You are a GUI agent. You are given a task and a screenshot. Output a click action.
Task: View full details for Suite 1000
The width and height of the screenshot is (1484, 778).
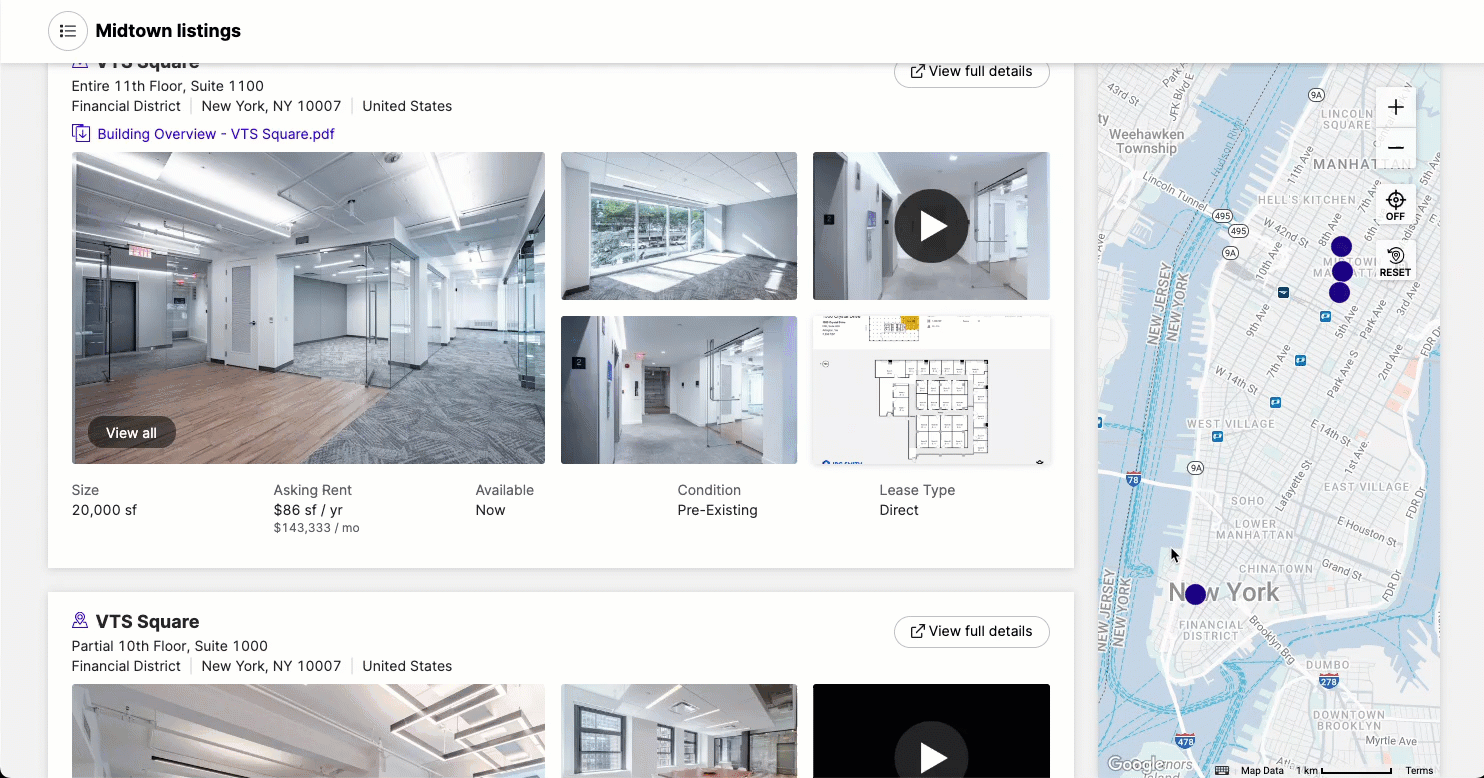[x=971, y=631]
